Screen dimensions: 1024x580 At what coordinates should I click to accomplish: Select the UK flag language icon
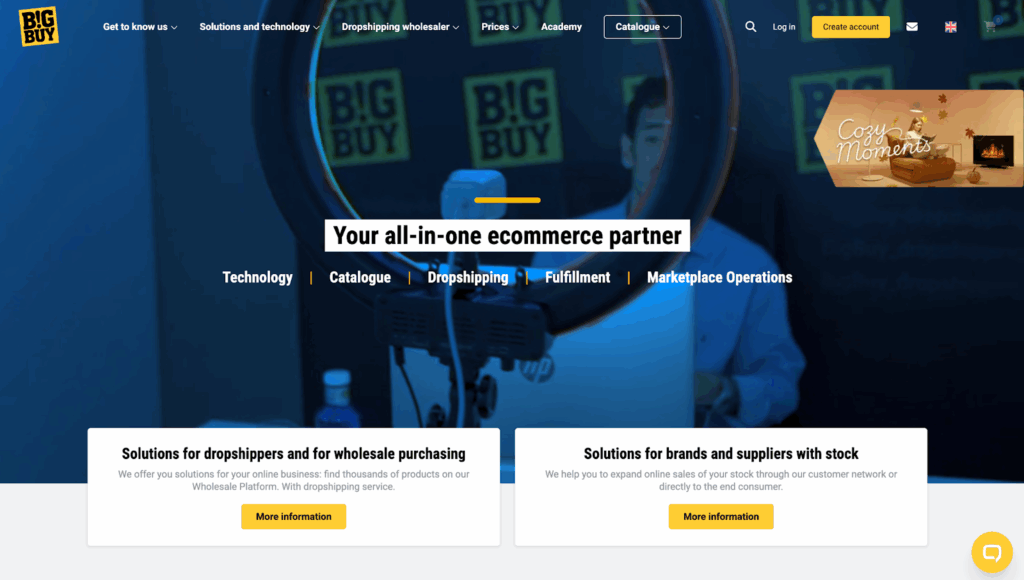[x=950, y=27]
